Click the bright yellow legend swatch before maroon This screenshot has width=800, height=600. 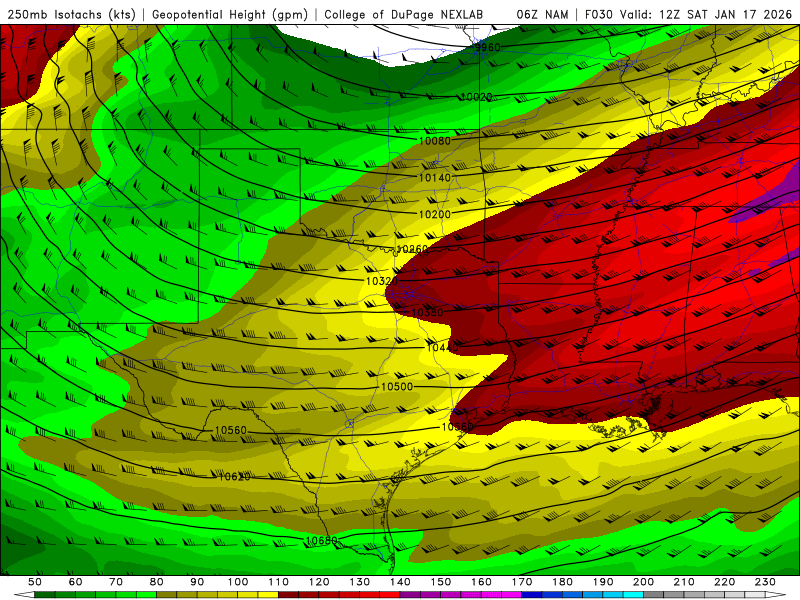[268, 595]
